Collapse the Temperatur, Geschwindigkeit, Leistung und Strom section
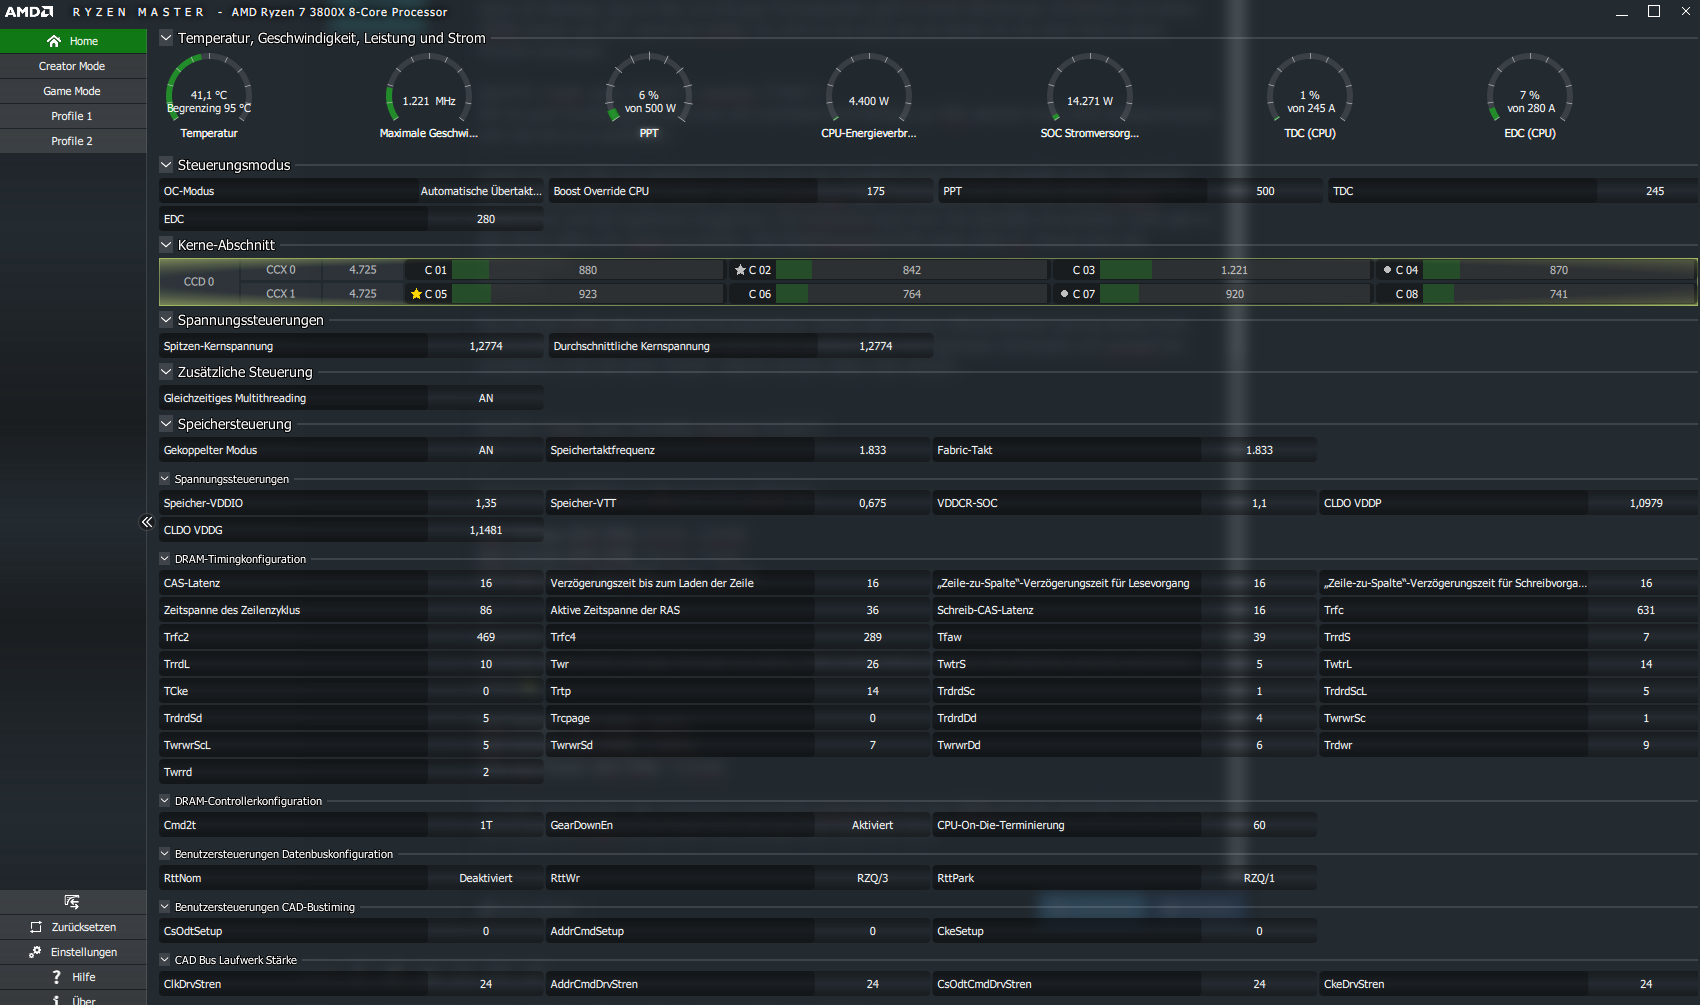This screenshot has width=1700, height=1005. tap(166, 38)
